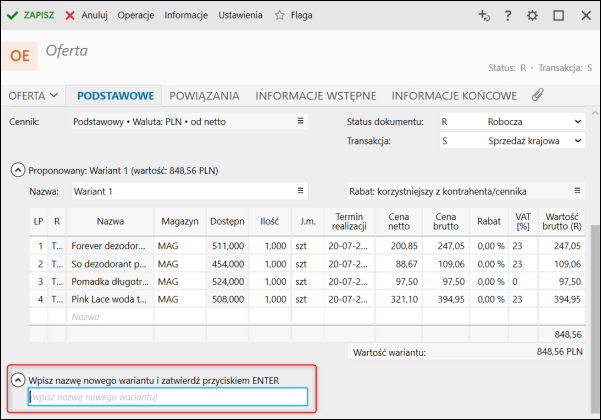Screen dimensions: 601x420
Task: Expand the Transakcja dropdown
Action: [577, 141]
